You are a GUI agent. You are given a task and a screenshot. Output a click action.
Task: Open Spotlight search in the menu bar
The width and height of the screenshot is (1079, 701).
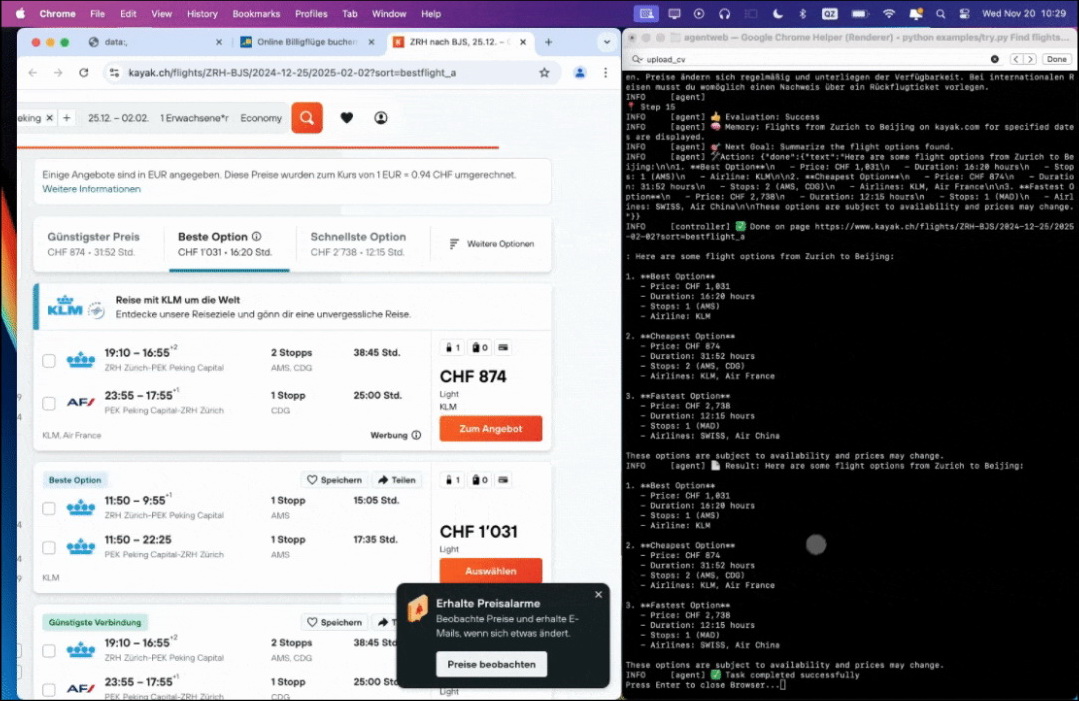pyautogui.click(x=940, y=14)
